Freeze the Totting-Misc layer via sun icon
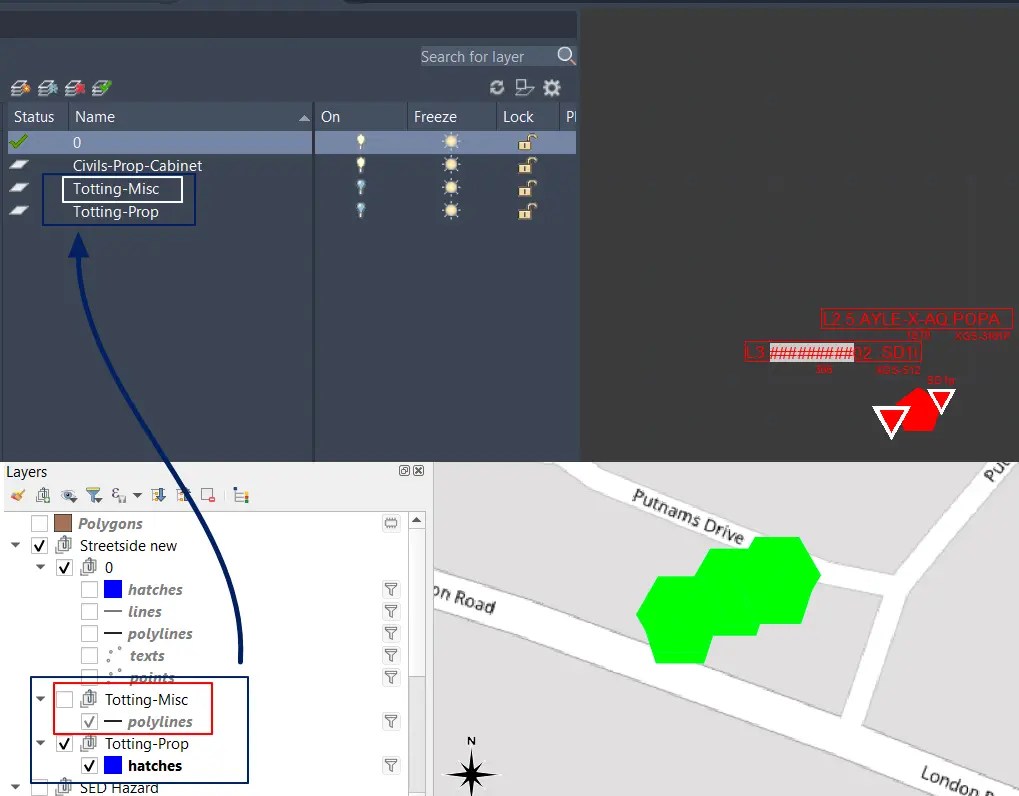 [x=451, y=186]
